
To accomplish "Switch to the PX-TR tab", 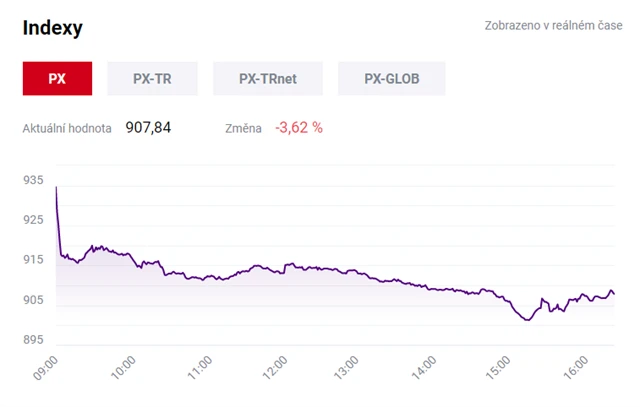I will (x=152, y=78).
